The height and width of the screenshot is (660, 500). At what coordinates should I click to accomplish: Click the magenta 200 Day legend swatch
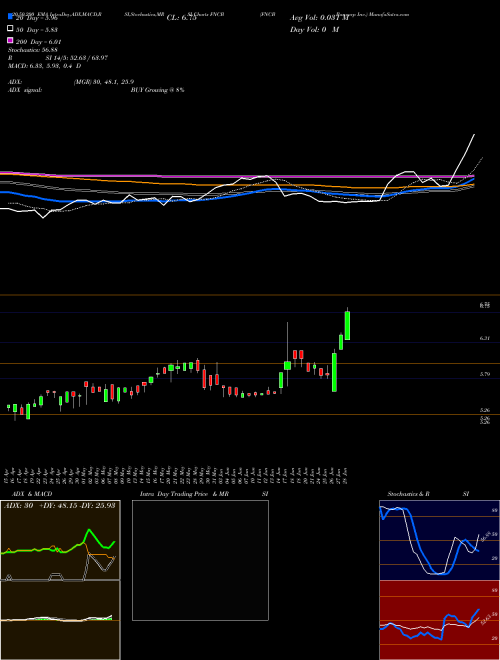click(x=11, y=40)
